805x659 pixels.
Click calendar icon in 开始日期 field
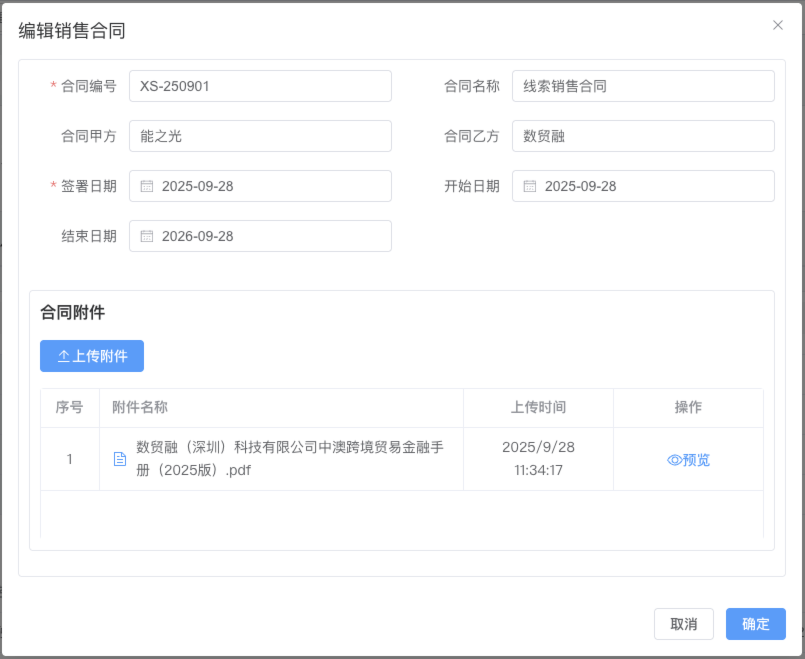(x=530, y=186)
